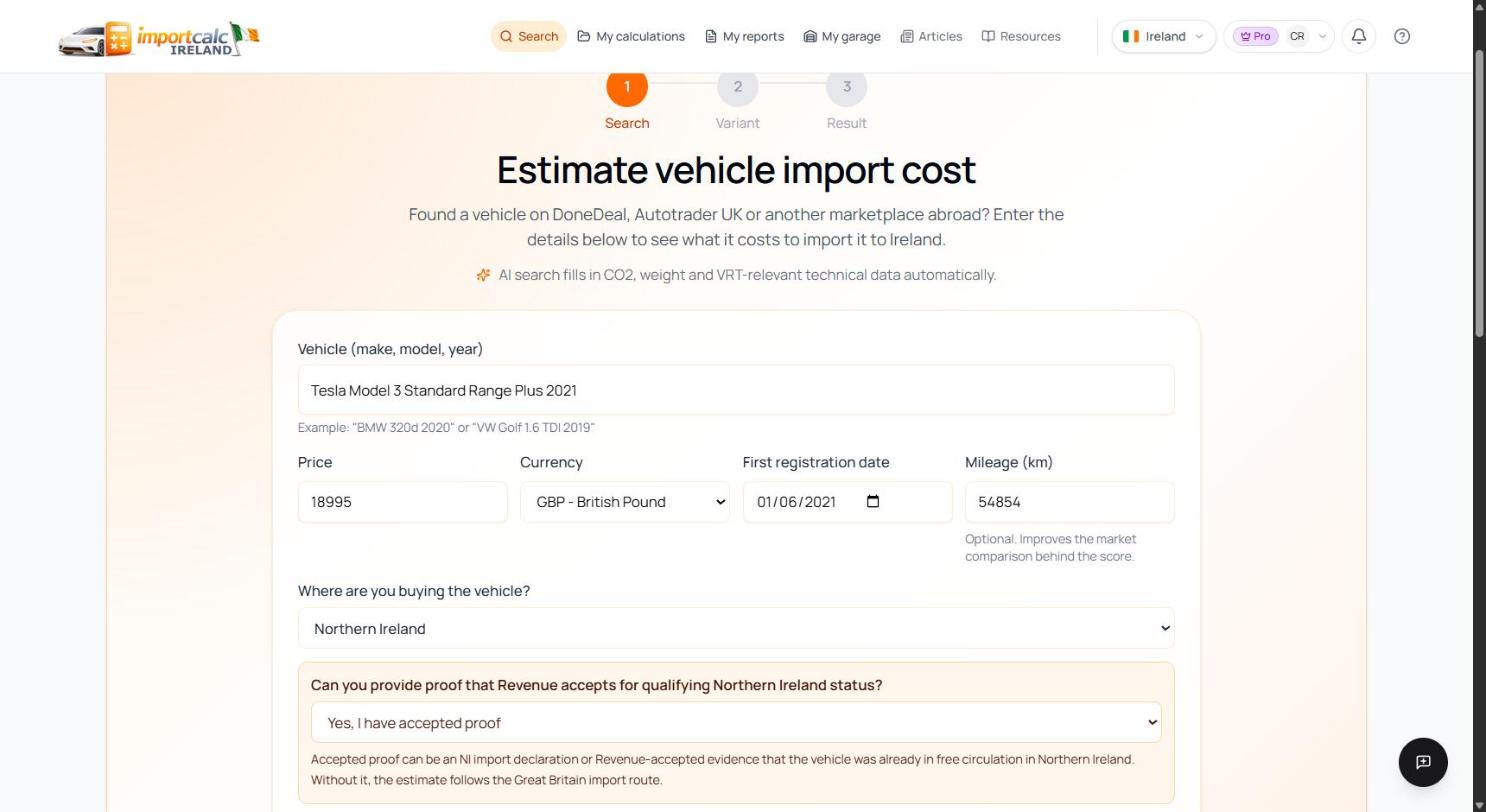1486x812 pixels.
Task: Click the Pro badge
Action: 1255,36
